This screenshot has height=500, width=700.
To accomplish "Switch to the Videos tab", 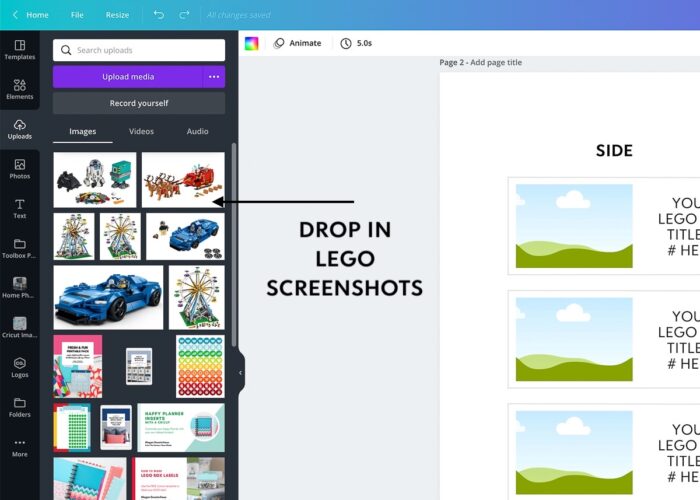I will (x=142, y=132).
